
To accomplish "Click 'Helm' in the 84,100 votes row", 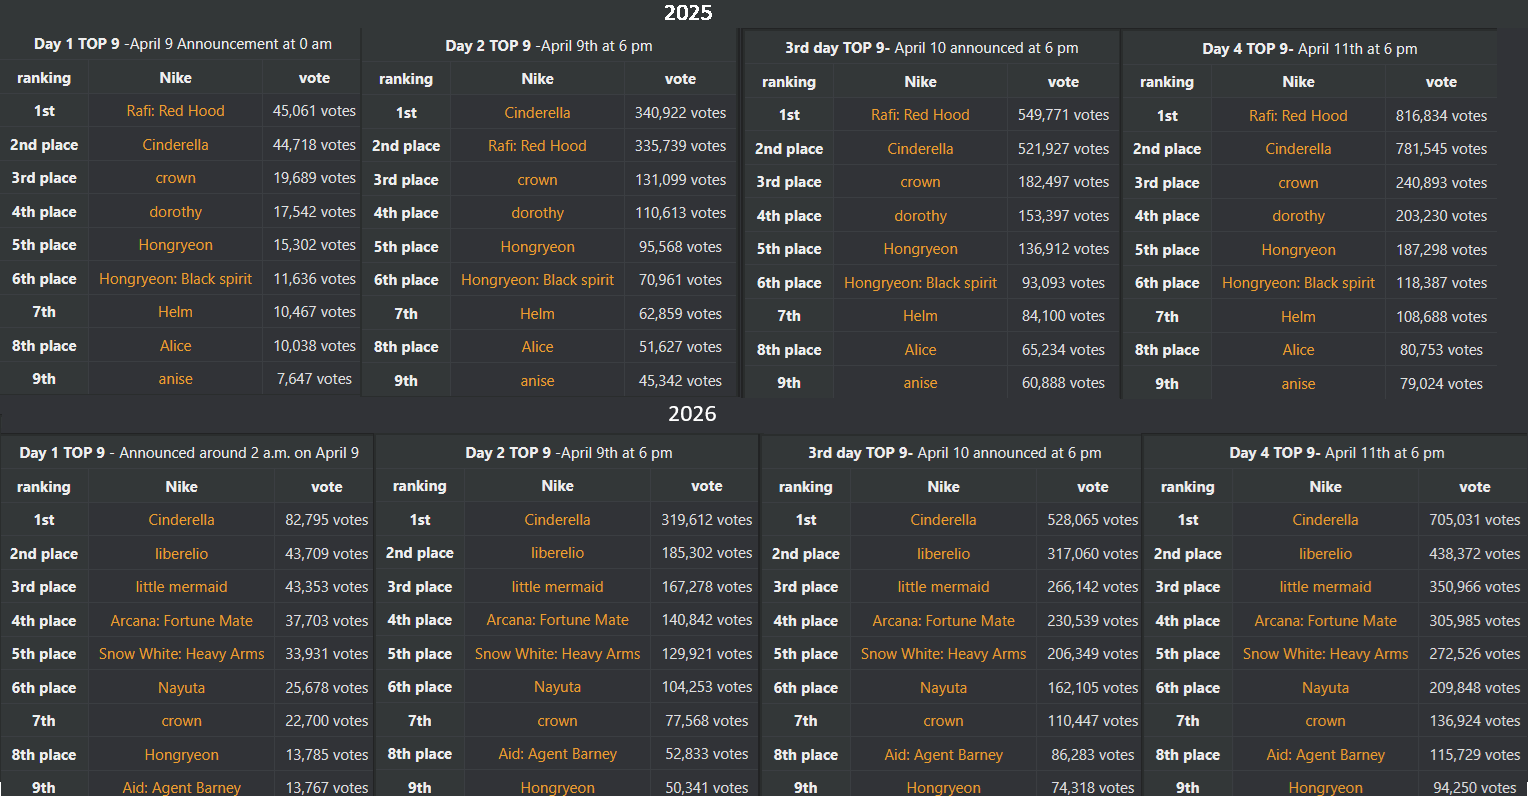I will [x=920, y=316].
